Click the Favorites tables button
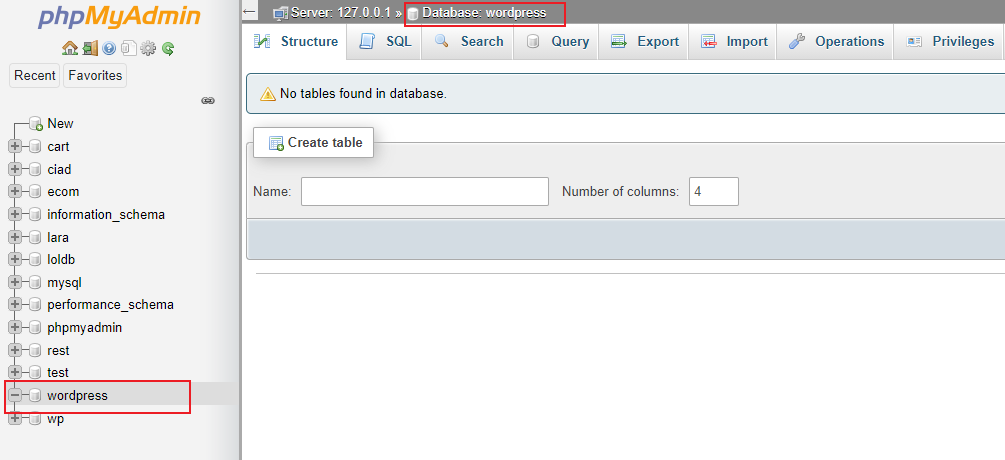This screenshot has height=460, width=1005. click(95, 76)
